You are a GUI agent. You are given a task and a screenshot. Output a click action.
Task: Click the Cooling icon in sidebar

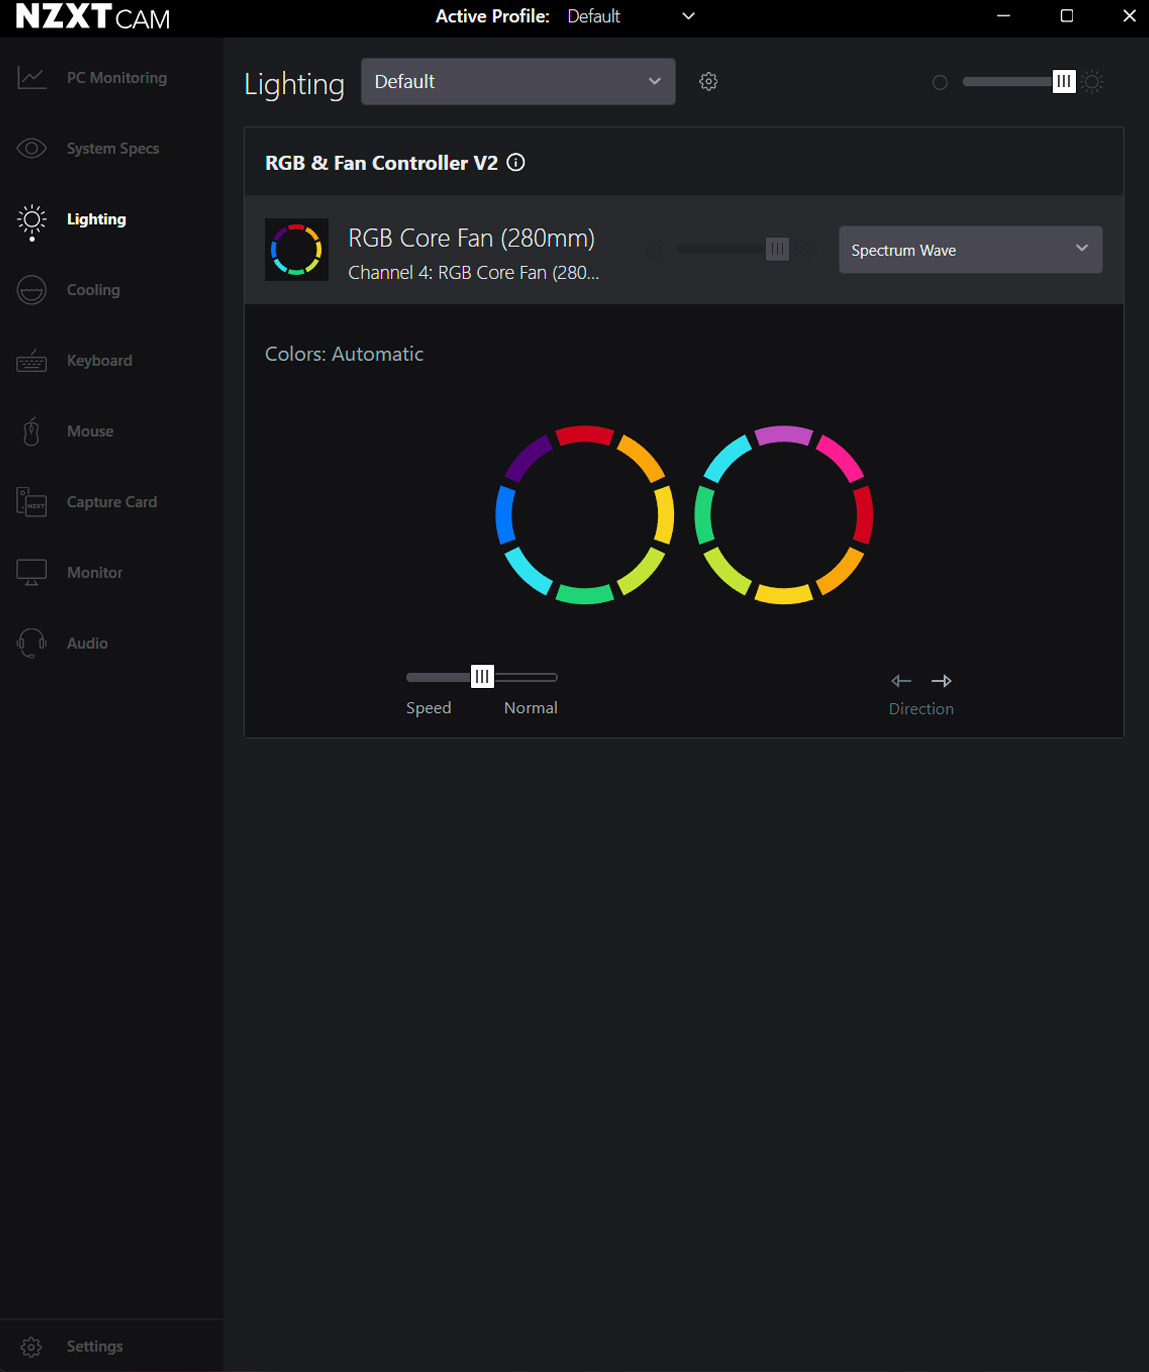pyautogui.click(x=32, y=290)
